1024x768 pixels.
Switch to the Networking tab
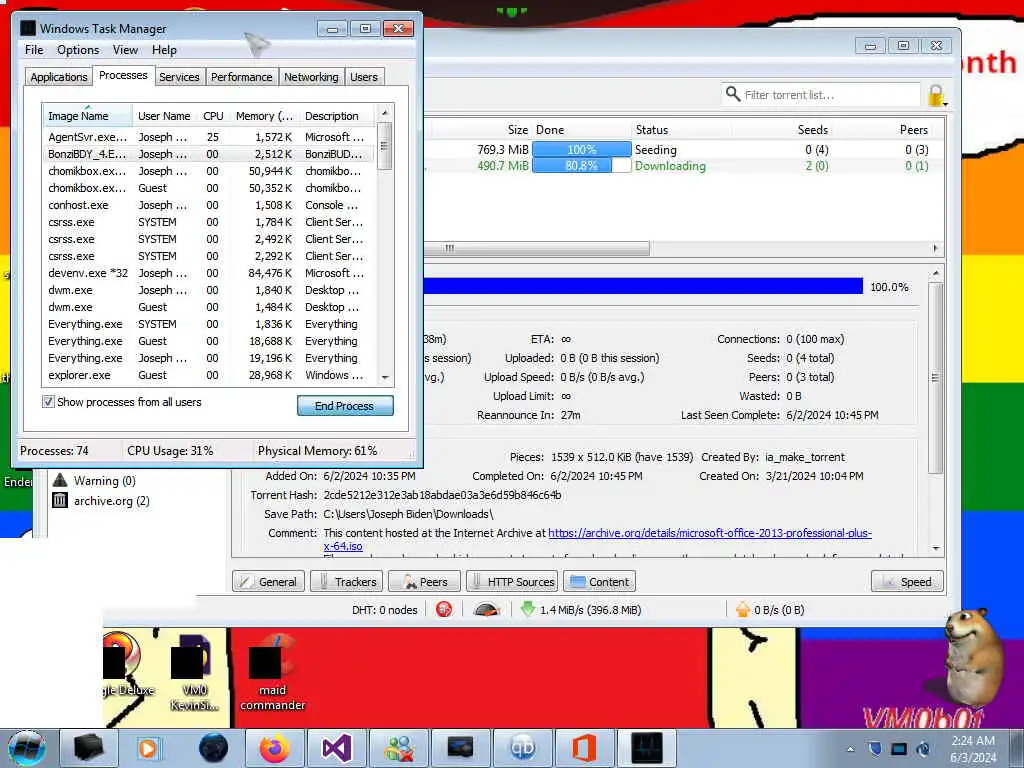pyautogui.click(x=311, y=77)
